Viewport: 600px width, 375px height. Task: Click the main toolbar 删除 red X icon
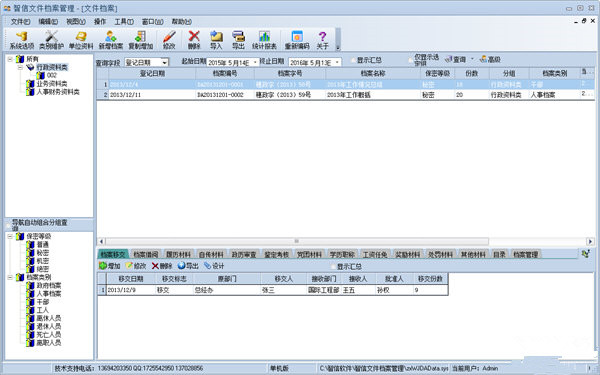click(x=194, y=40)
